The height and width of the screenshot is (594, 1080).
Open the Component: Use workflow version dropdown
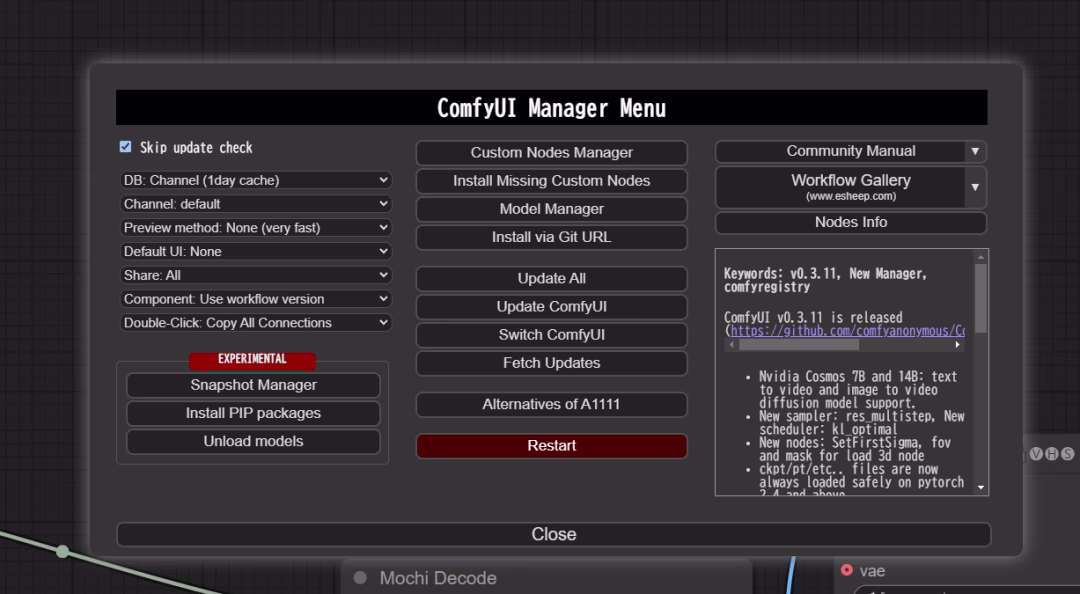[256, 299]
